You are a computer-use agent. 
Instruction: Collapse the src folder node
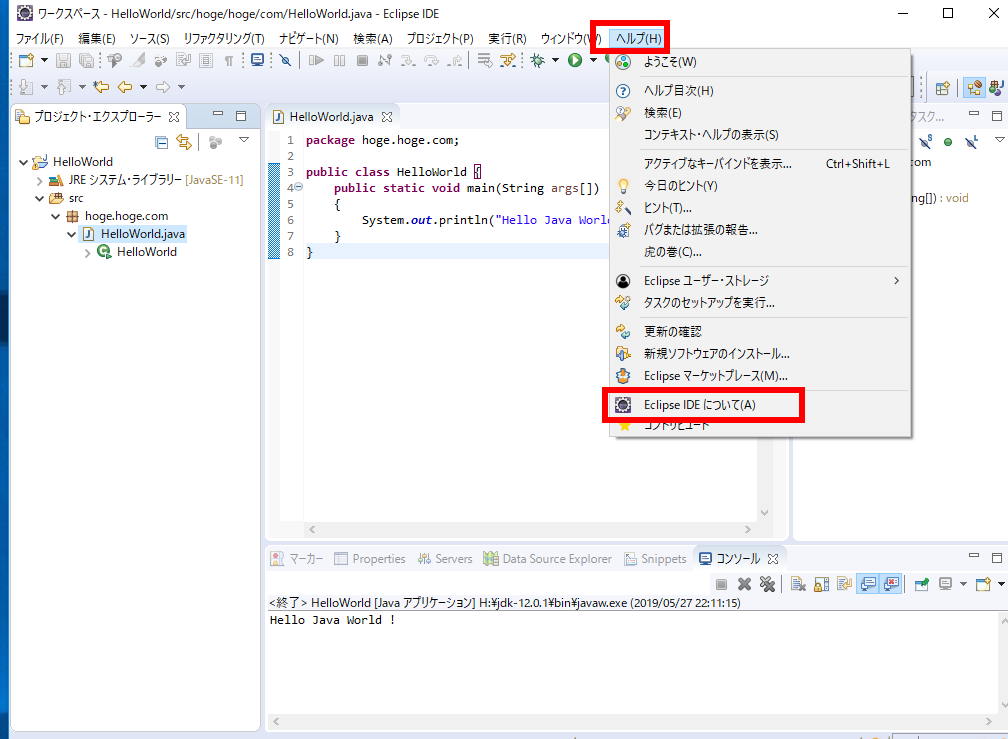(x=40, y=199)
